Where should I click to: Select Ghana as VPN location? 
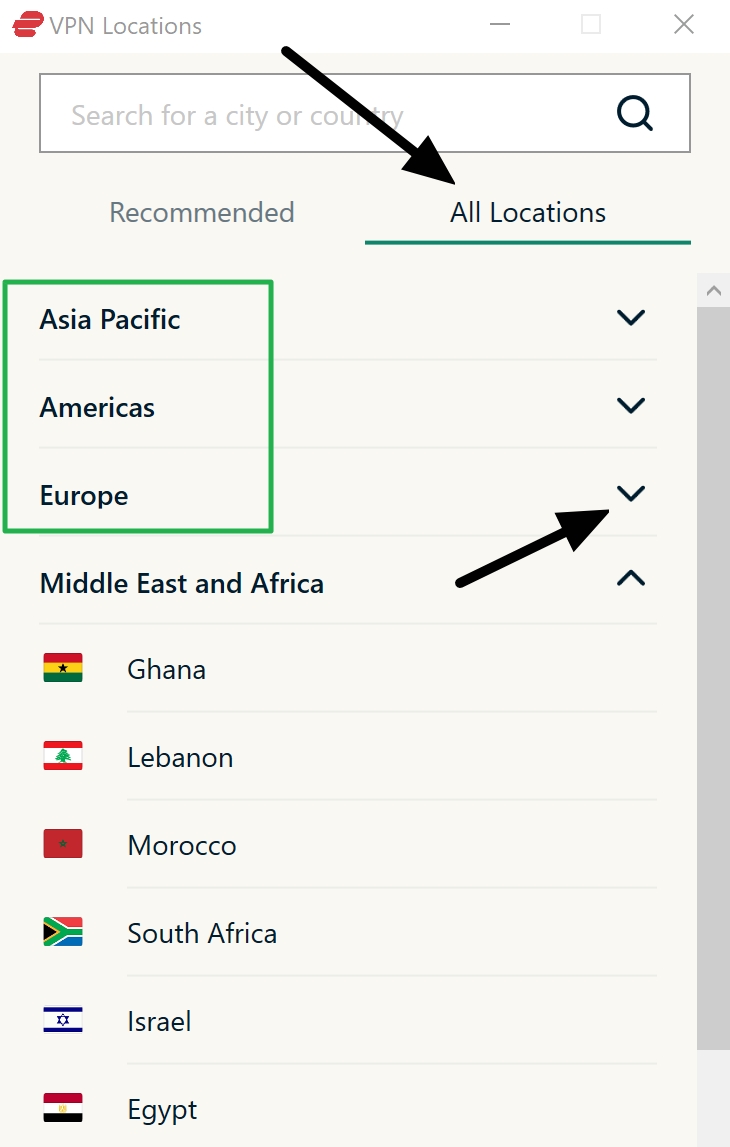click(166, 668)
